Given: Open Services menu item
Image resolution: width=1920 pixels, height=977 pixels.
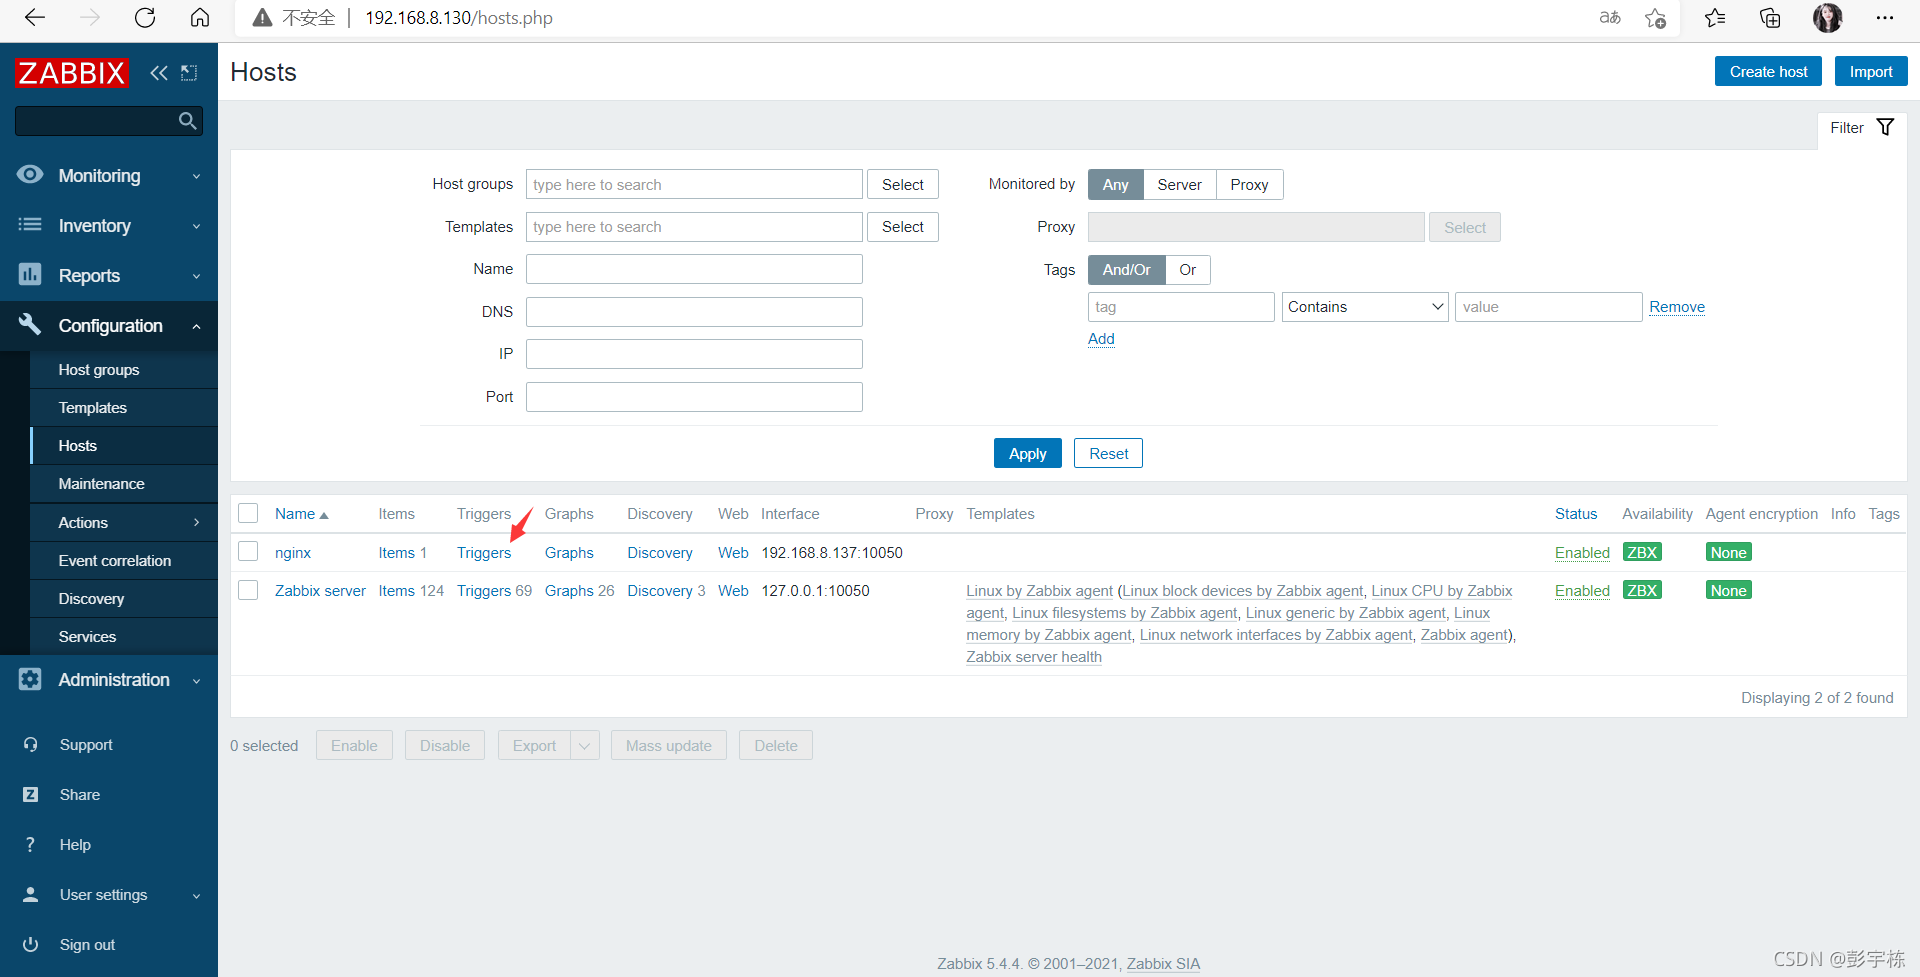Looking at the screenshot, I should click(x=124, y=637).
